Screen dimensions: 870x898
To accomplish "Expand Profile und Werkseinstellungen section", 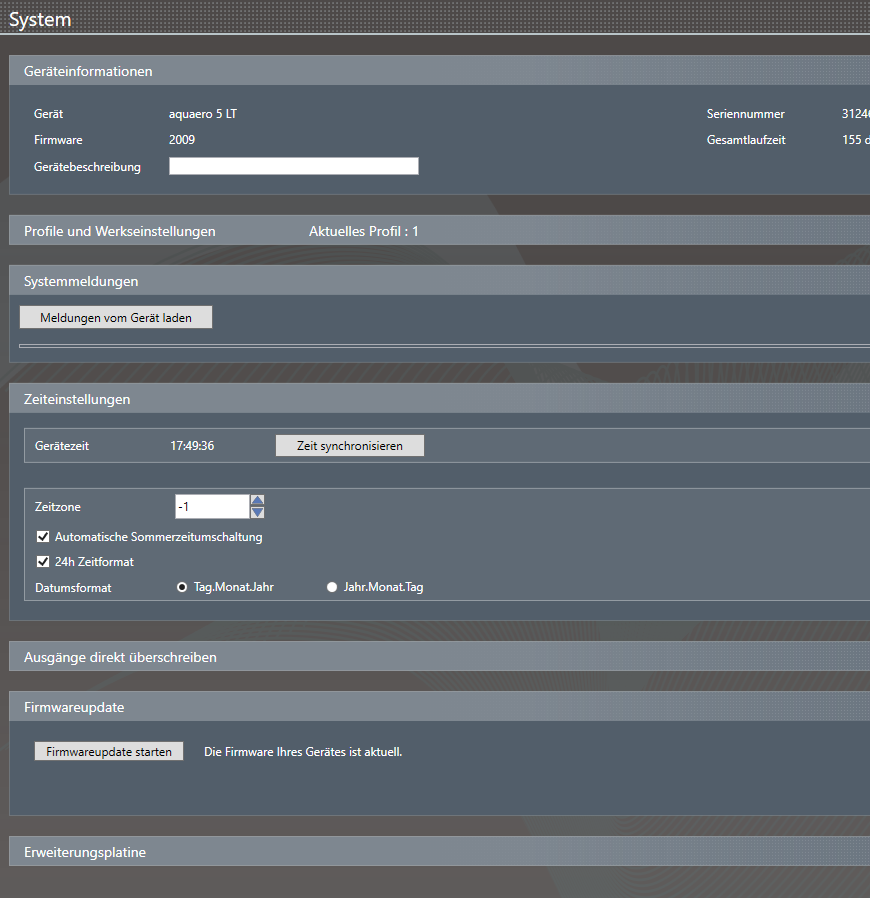I will (x=120, y=231).
